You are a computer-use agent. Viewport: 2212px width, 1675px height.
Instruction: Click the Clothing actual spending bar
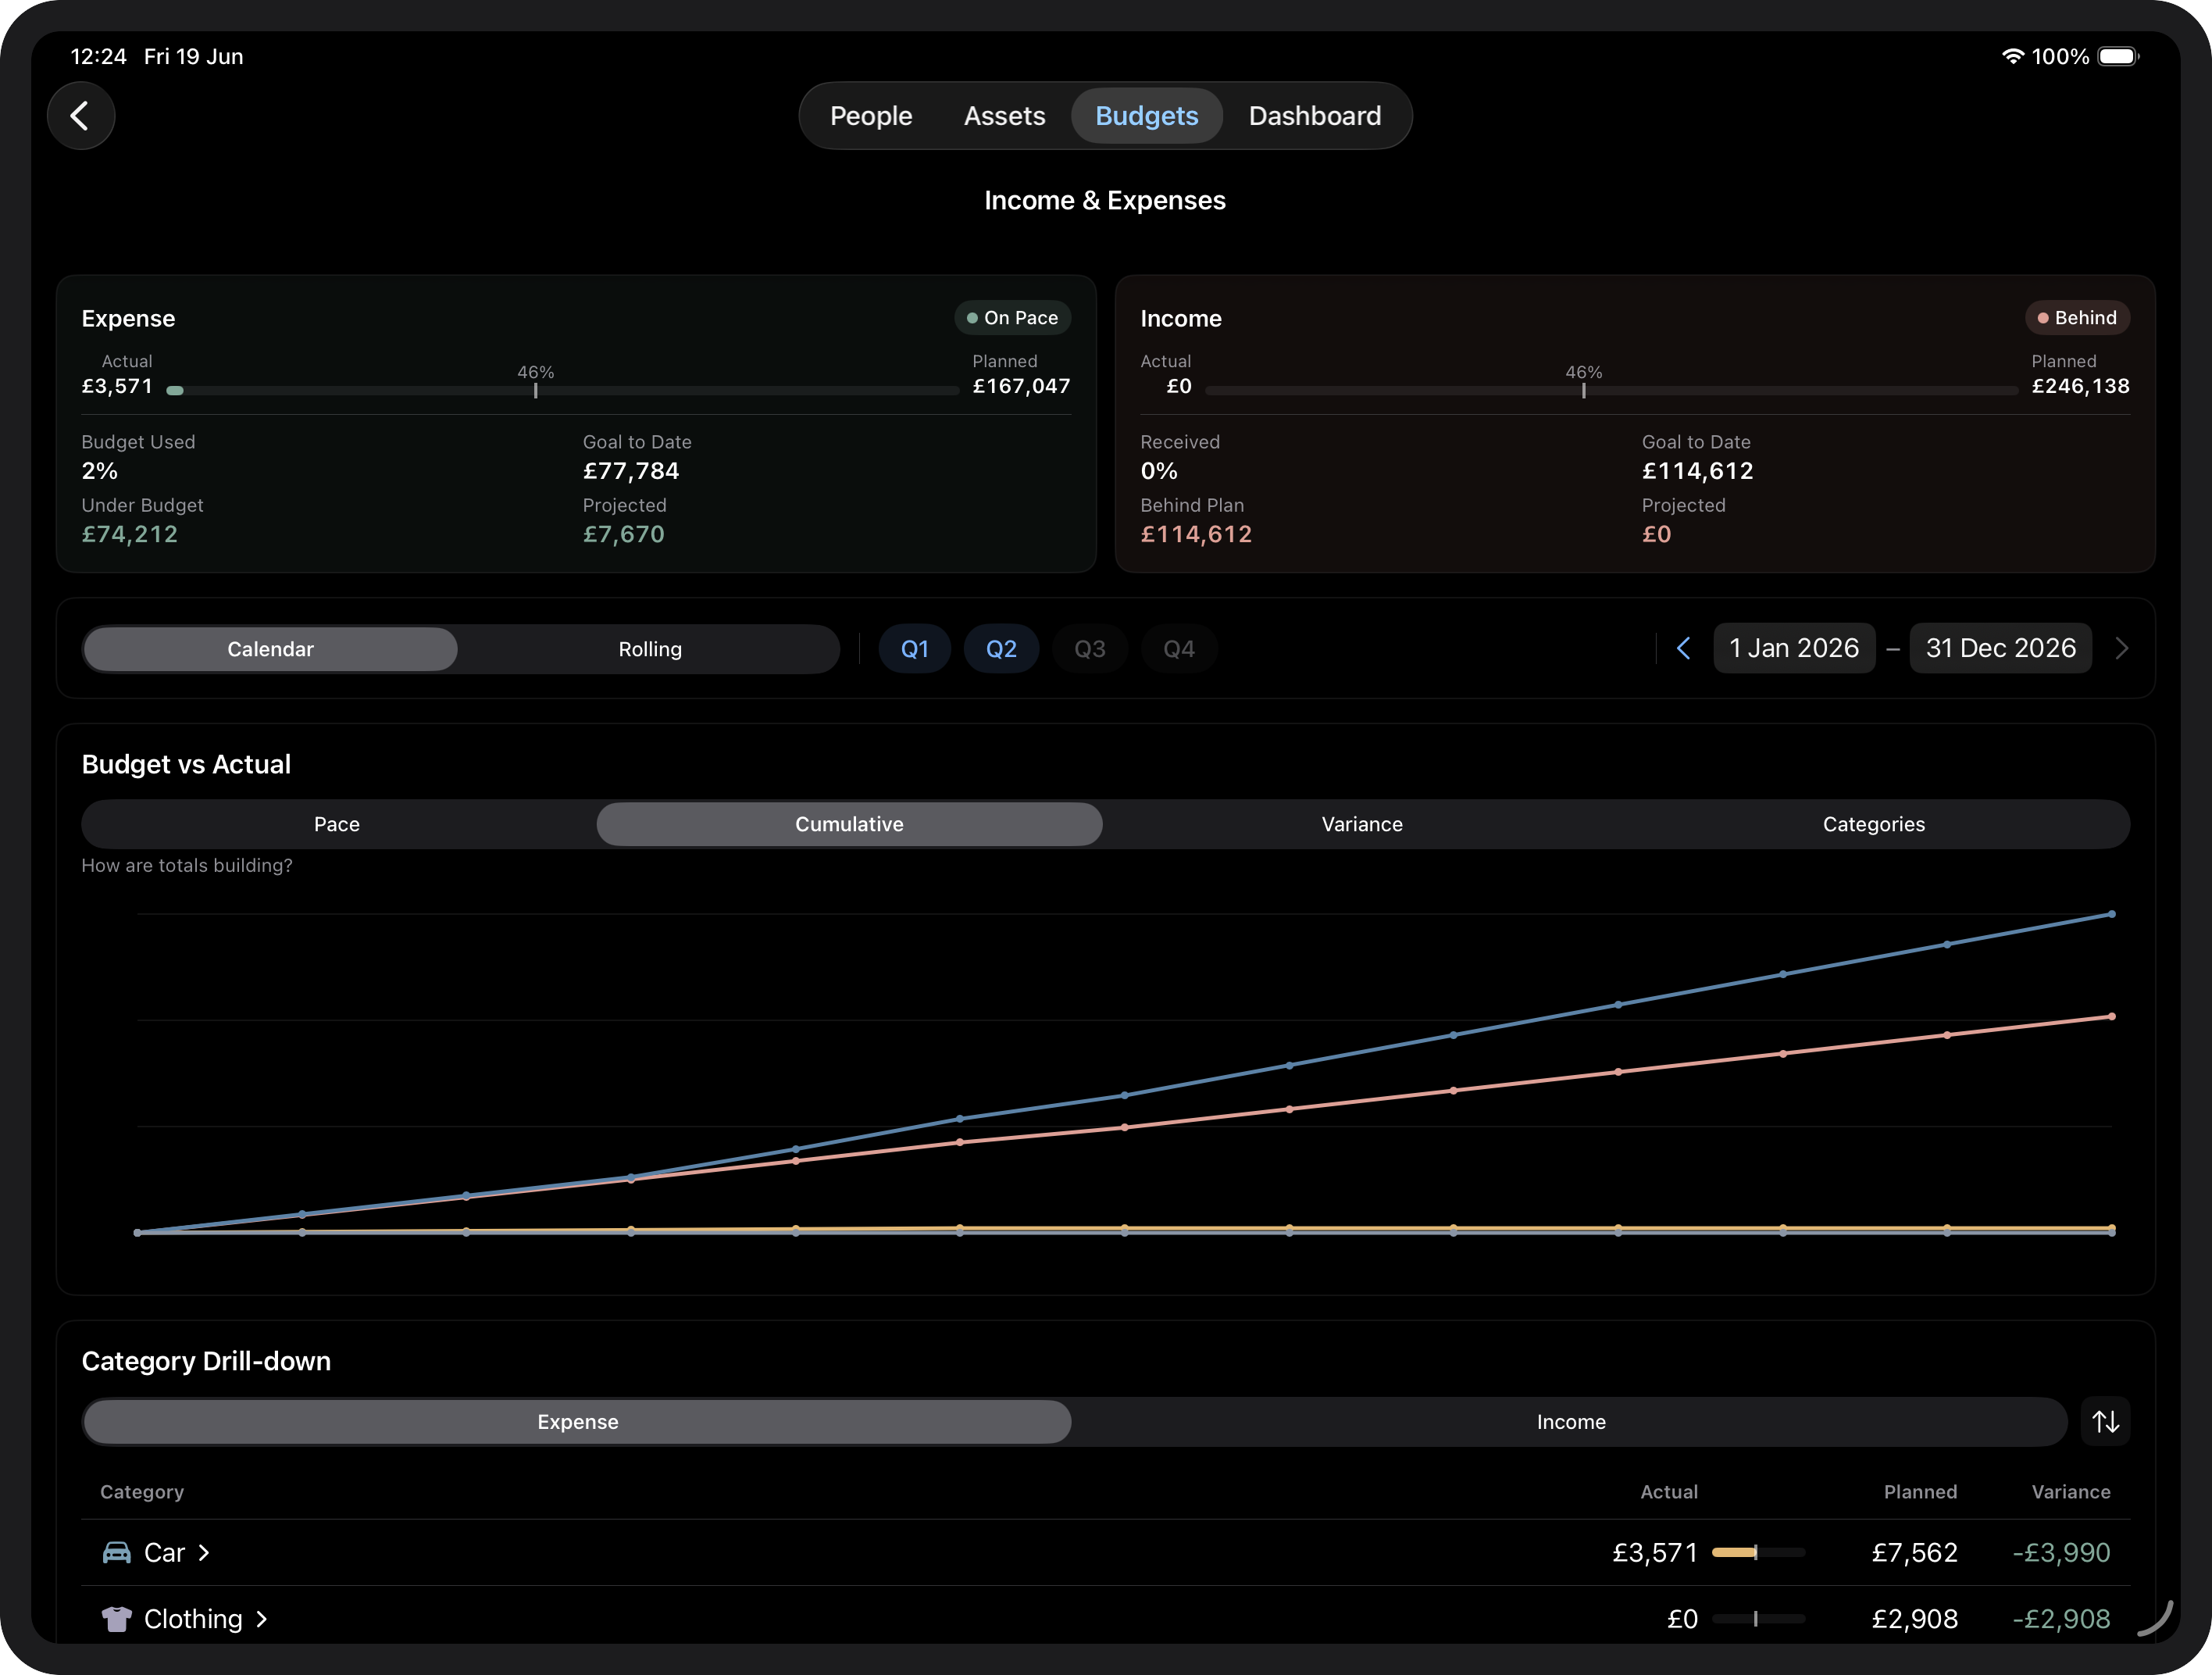click(x=1758, y=1618)
